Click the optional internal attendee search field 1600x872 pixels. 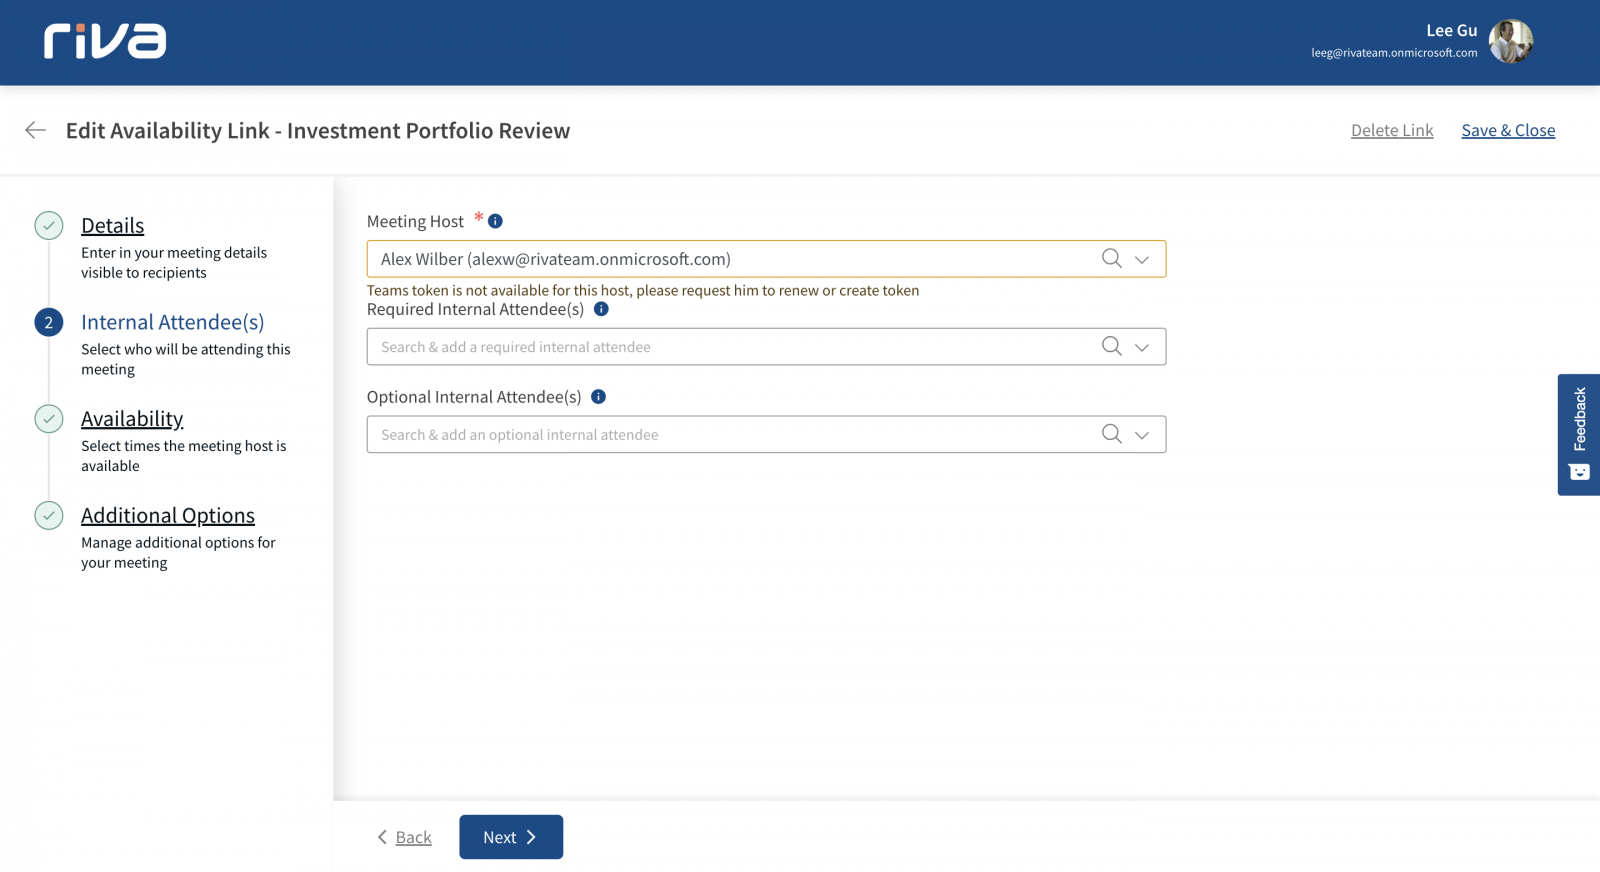(x=766, y=435)
